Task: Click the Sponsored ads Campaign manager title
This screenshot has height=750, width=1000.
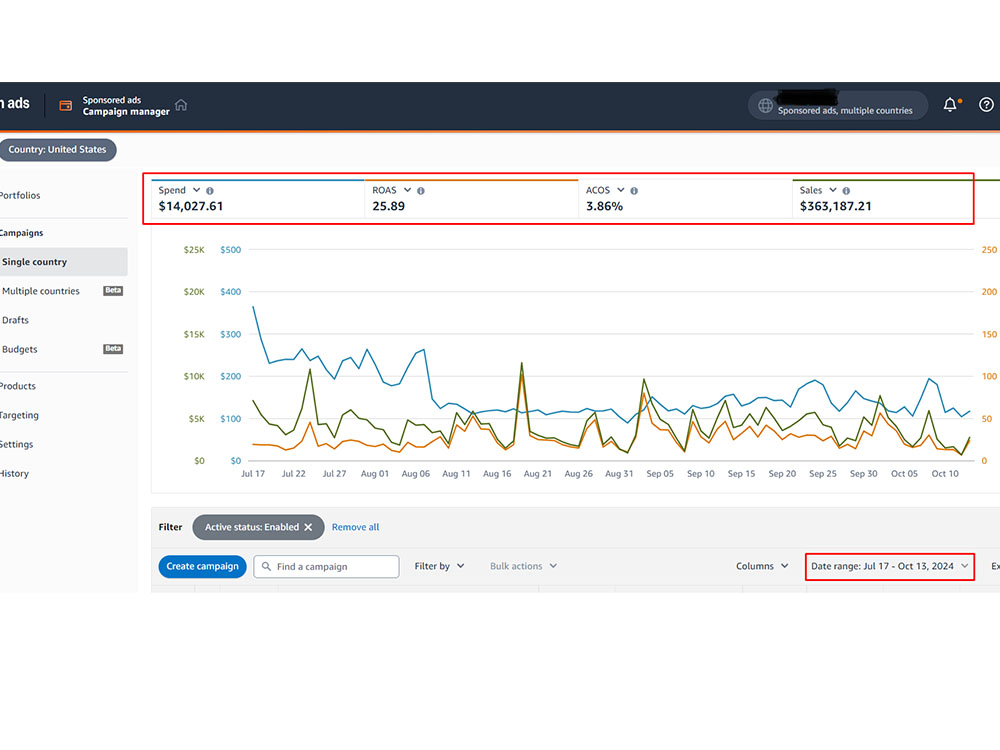Action: click(126, 106)
